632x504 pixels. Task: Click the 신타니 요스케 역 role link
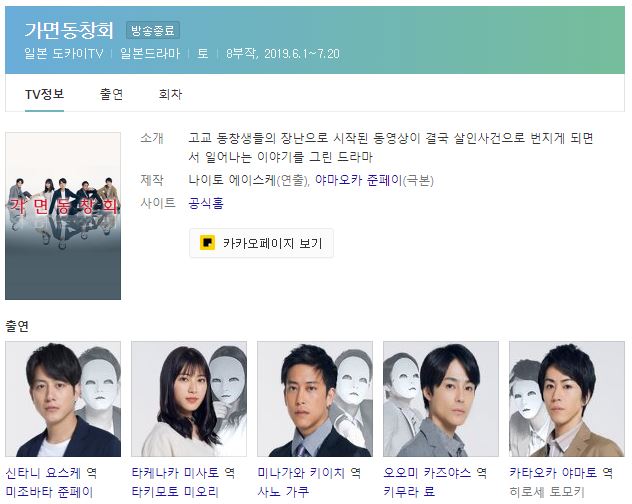(x=51, y=473)
